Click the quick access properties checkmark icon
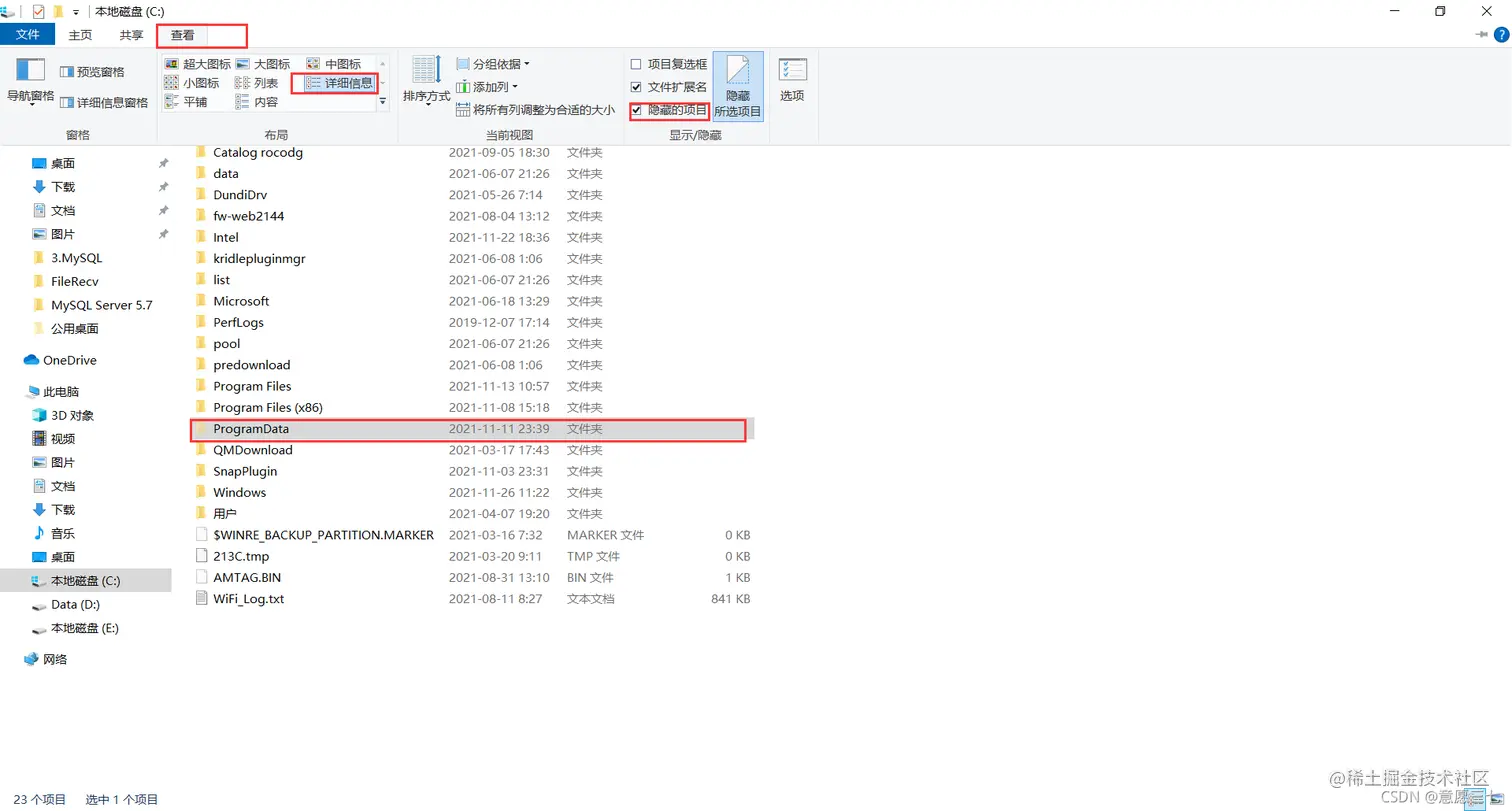This screenshot has height=811, width=1512. (38, 11)
